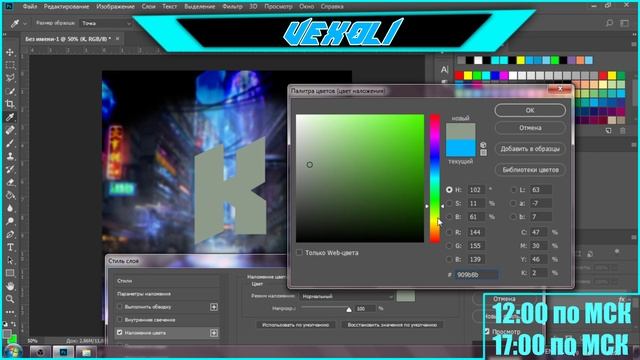
Task: Select the Path Selection tool
Action: [10, 260]
